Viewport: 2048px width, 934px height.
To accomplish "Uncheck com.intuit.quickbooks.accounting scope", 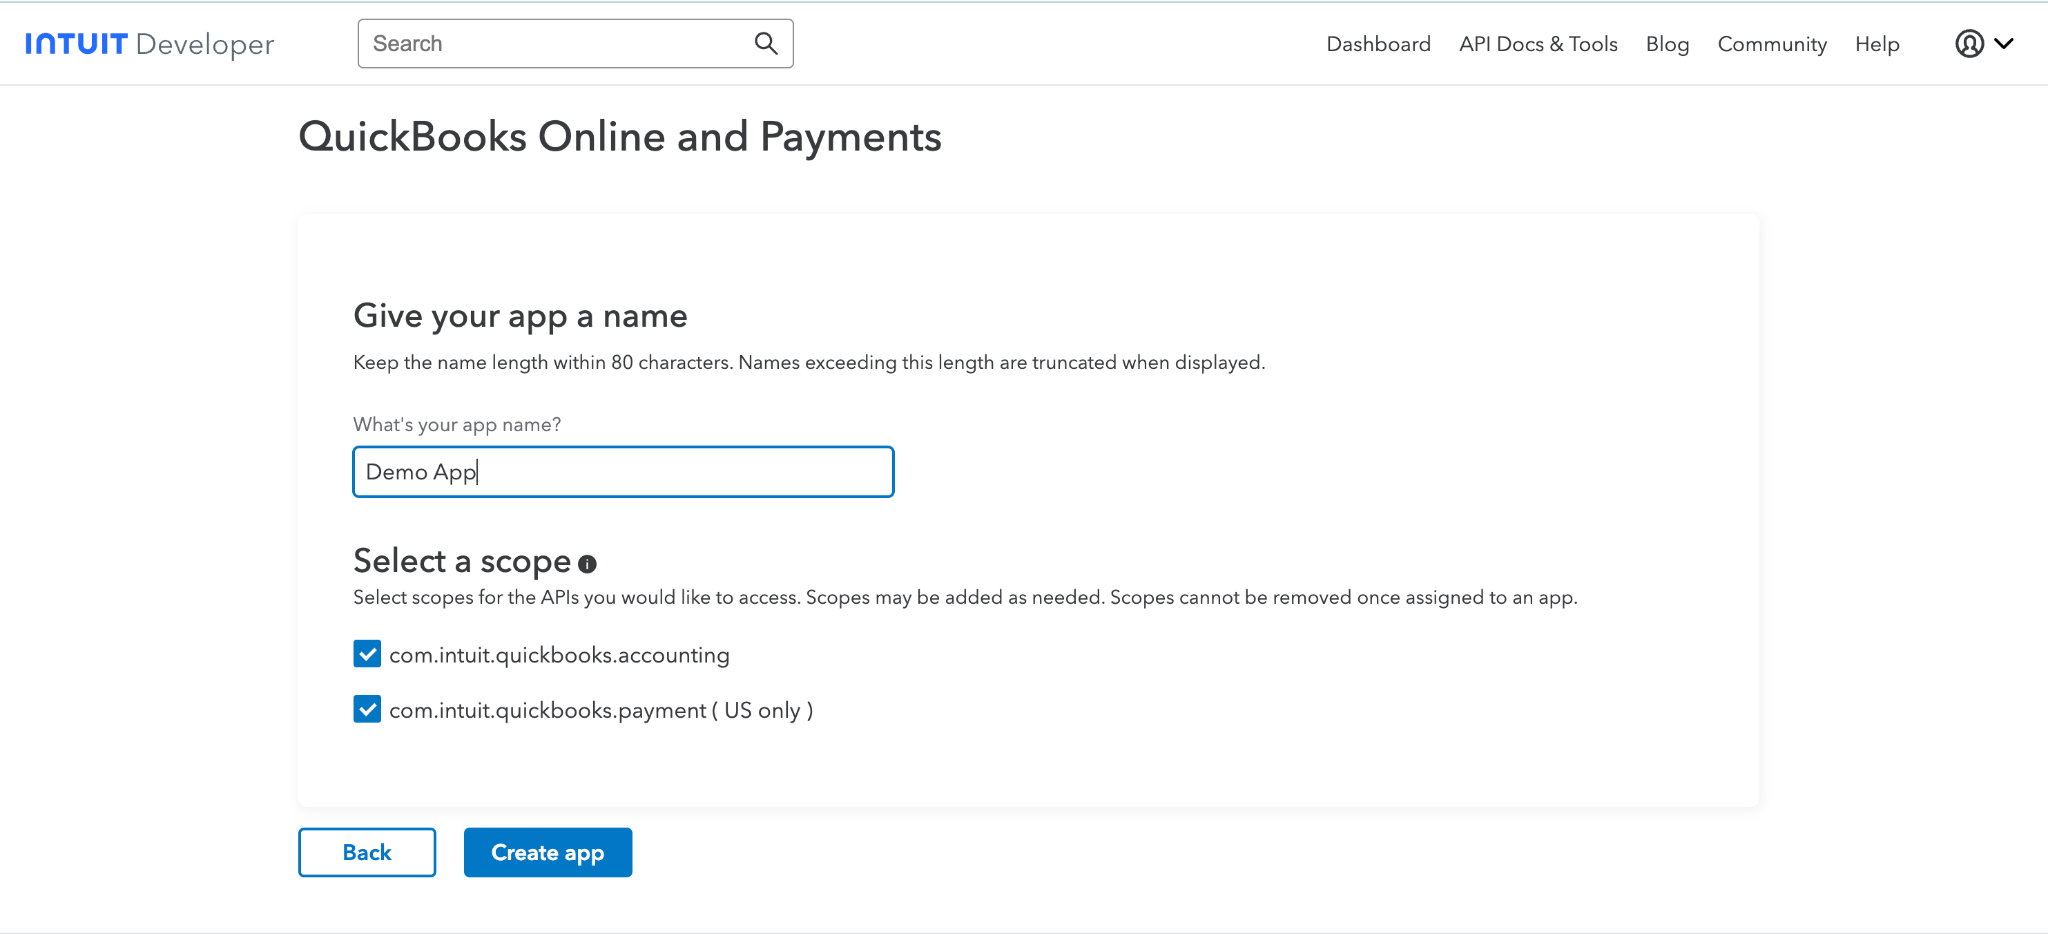I will [367, 654].
